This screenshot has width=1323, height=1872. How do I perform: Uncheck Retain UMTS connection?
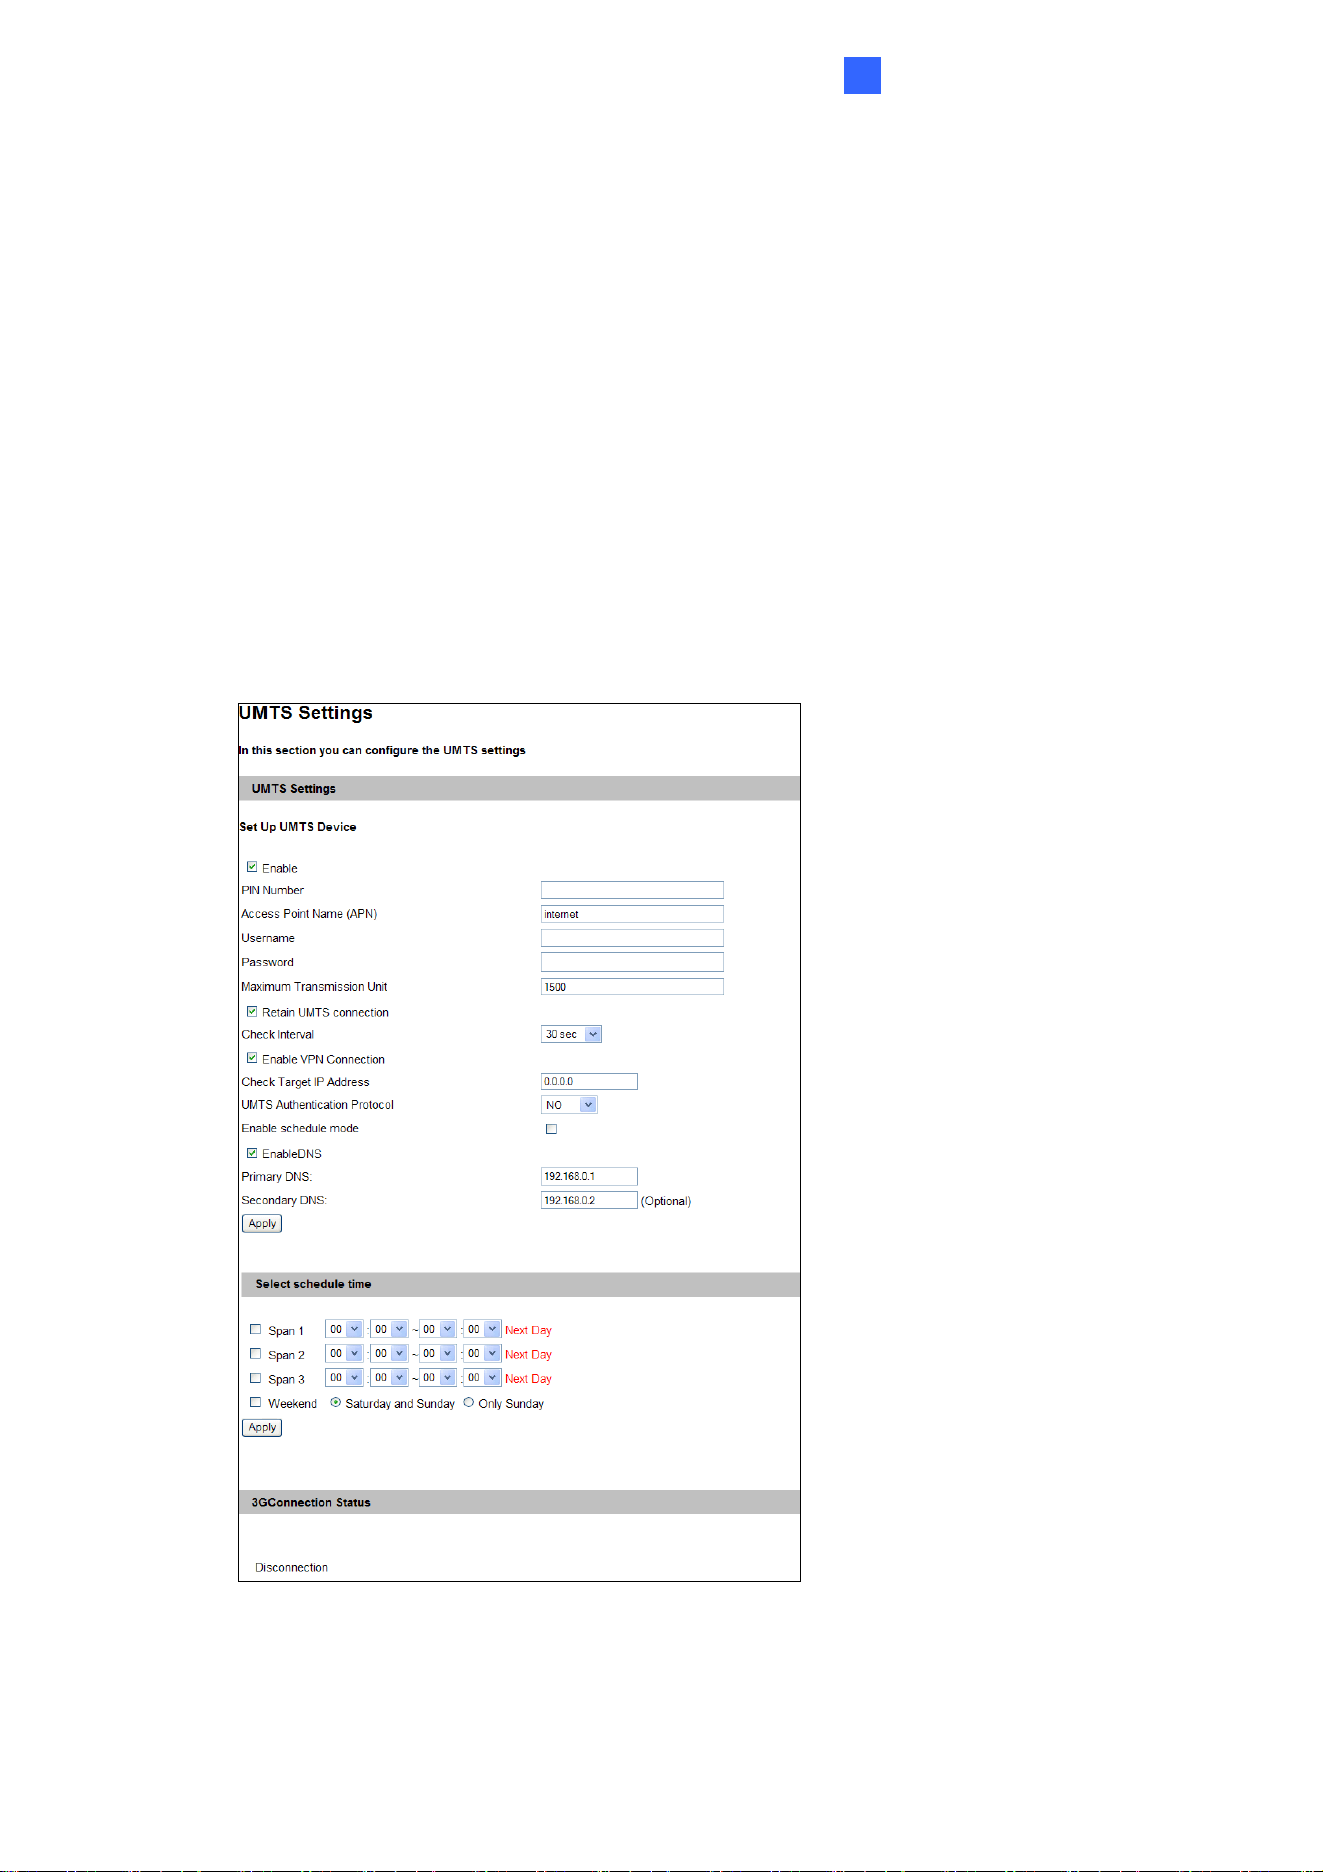(252, 1011)
